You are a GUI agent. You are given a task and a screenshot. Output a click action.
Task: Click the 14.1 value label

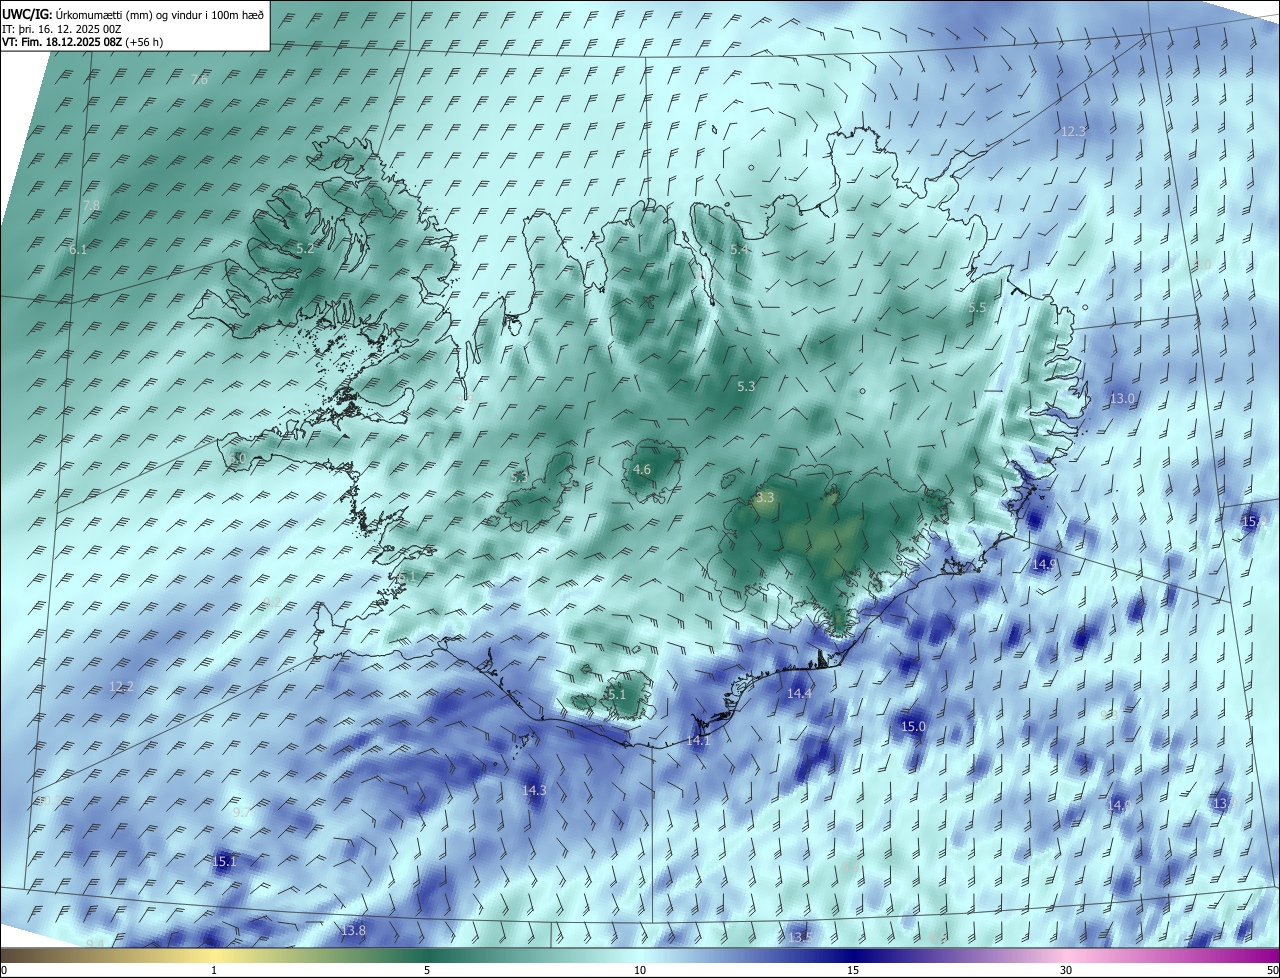698,741
